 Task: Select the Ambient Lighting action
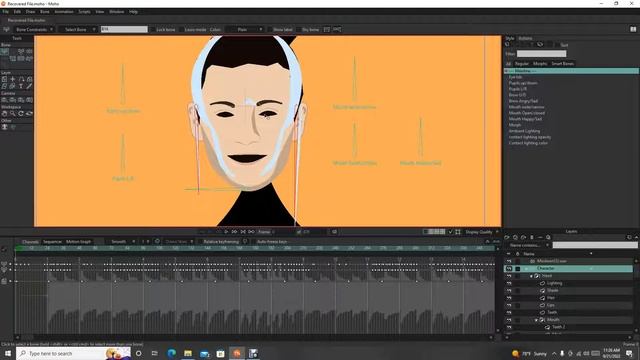tap(524, 131)
